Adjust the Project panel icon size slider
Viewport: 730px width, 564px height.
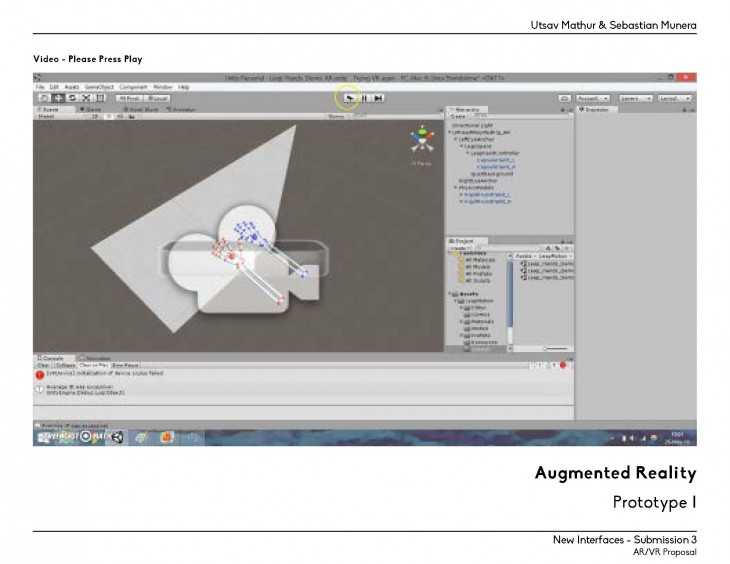click(x=556, y=348)
